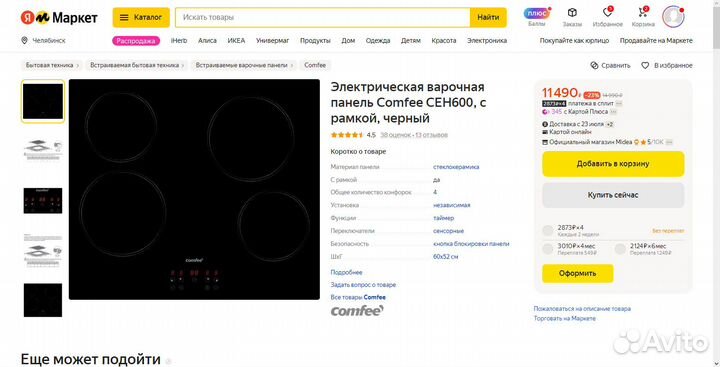Expand info dots next to платежа в сплит
The image size is (720, 367).
tap(619, 104)
